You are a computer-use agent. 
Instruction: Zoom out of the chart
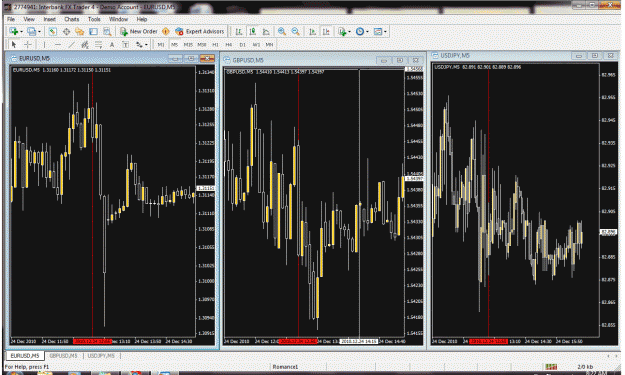pyautogui.click(x=295, y=31)
